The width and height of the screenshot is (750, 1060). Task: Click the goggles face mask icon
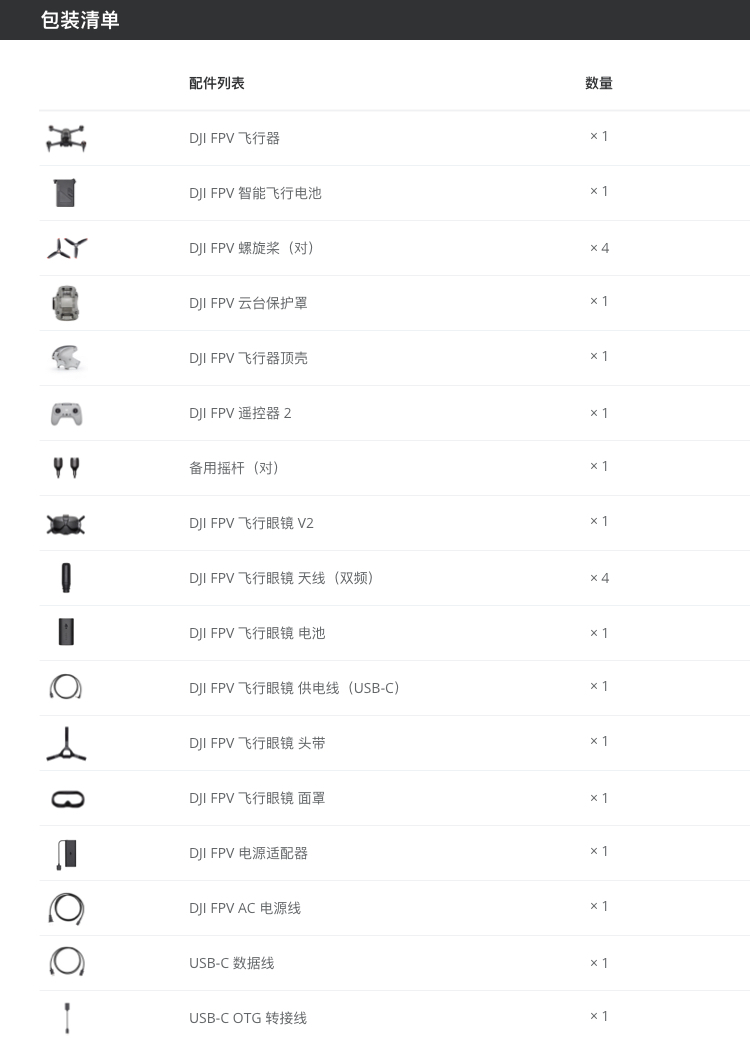coord(66,798)
